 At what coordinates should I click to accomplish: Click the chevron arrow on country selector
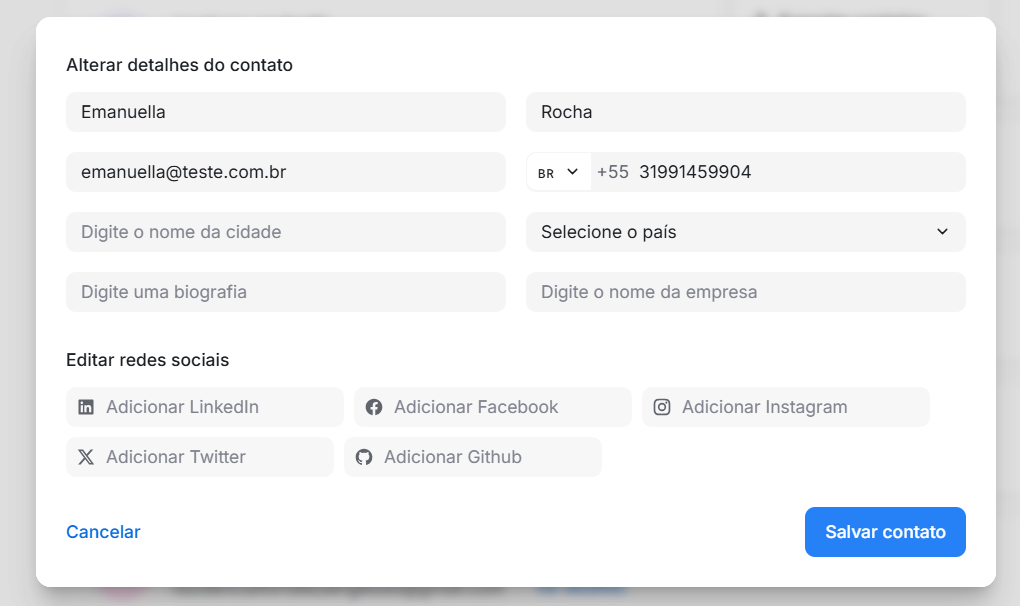pos(942,232)
